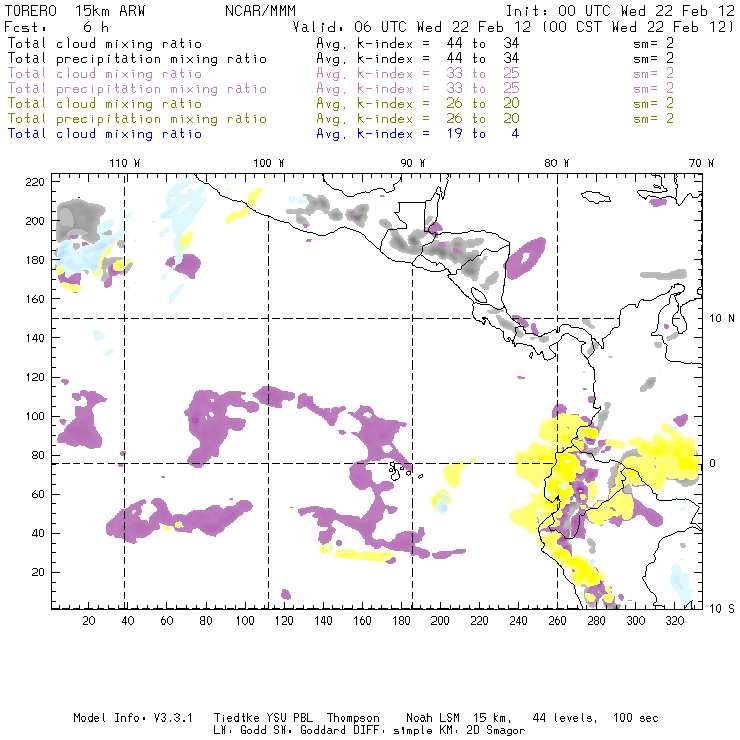
Task: Click 'sm= 2' on purple precipitation row
Action: click(653, 89)
